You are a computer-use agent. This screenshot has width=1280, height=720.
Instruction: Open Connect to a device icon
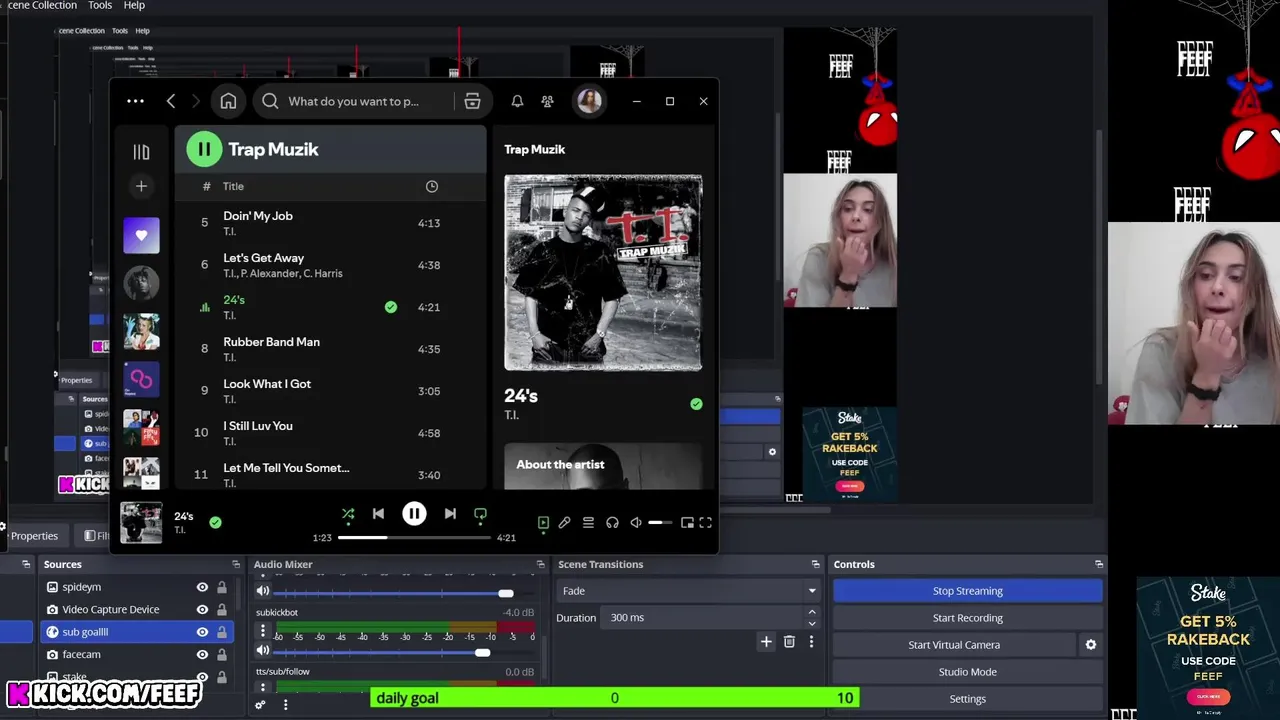(x=612, y=522)
